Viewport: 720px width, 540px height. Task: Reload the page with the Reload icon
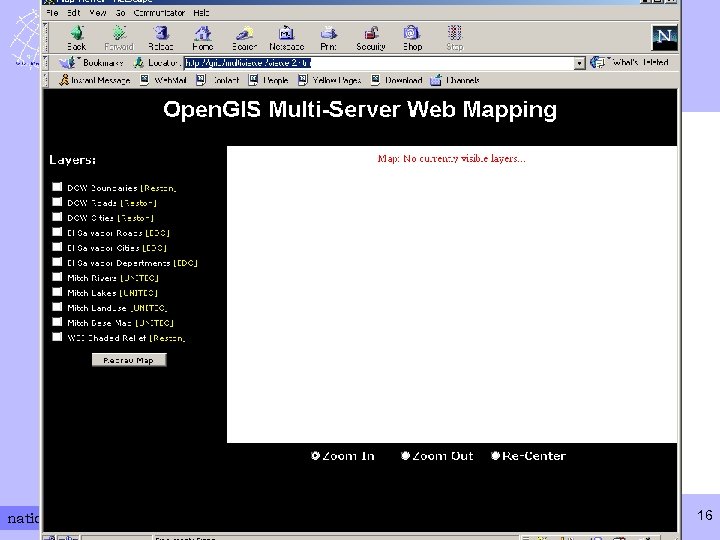[x=161, y=33]
